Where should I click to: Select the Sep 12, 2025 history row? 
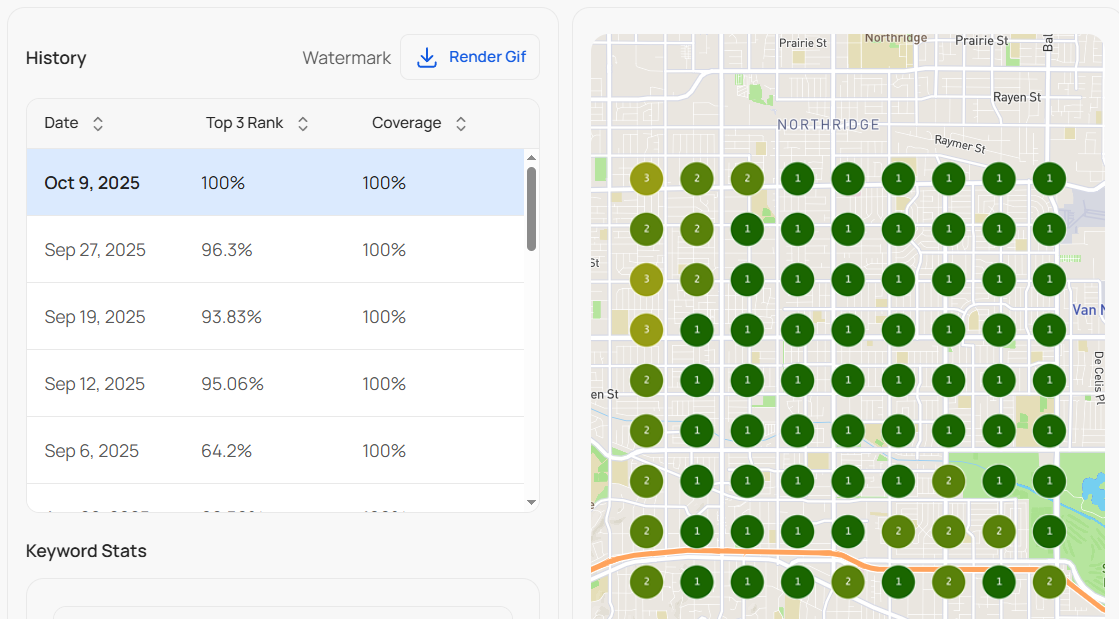(275, 384)
